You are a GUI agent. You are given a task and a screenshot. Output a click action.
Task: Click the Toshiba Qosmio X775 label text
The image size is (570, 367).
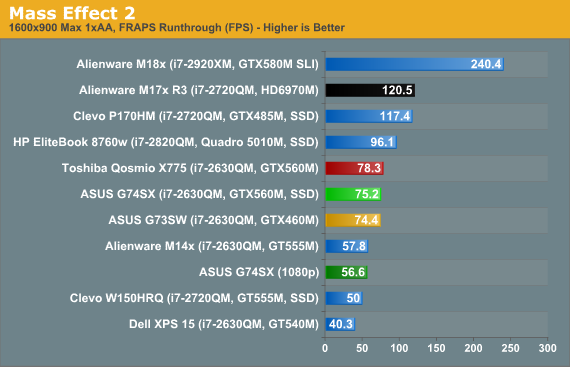[x=190, y=168]
